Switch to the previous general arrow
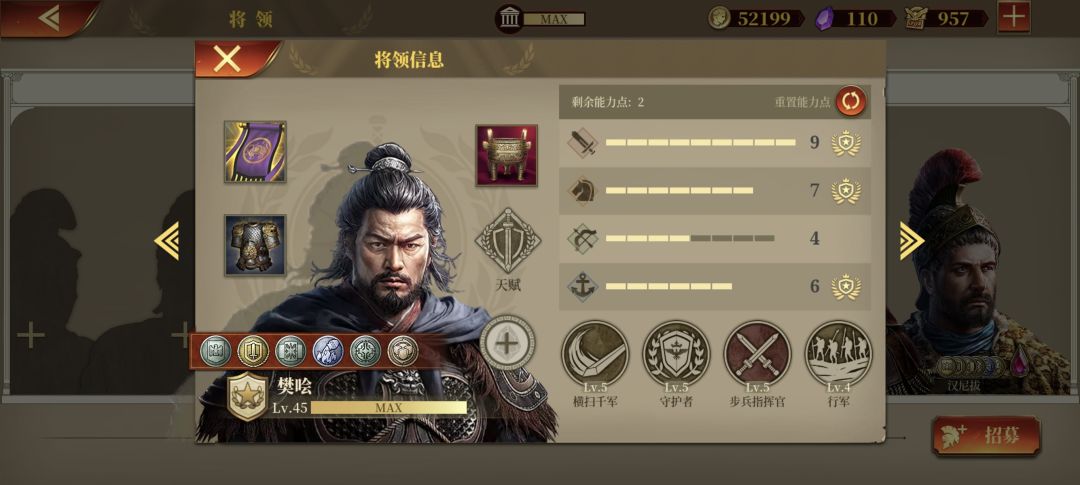1080x485 pixels. [x=167, y=240]
